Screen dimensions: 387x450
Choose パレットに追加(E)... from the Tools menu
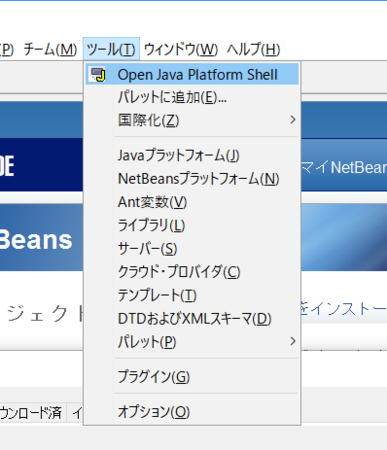192,97
